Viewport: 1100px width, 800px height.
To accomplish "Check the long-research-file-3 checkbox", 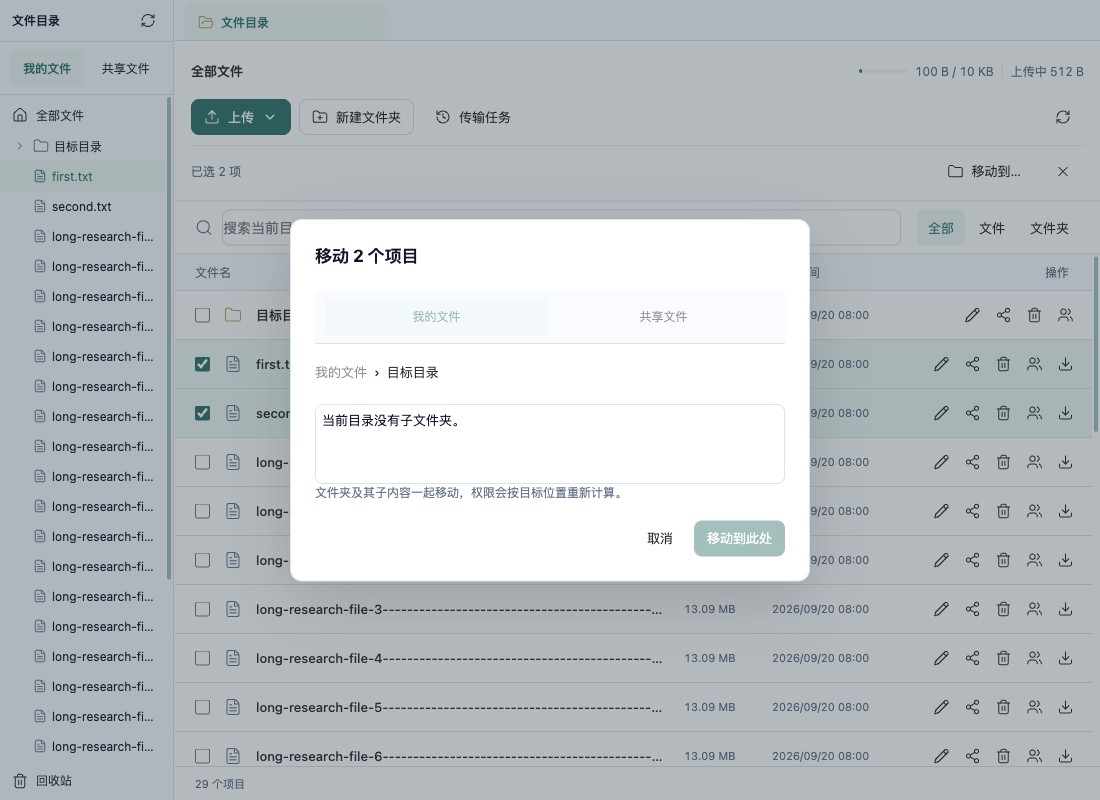I will 203,609.
